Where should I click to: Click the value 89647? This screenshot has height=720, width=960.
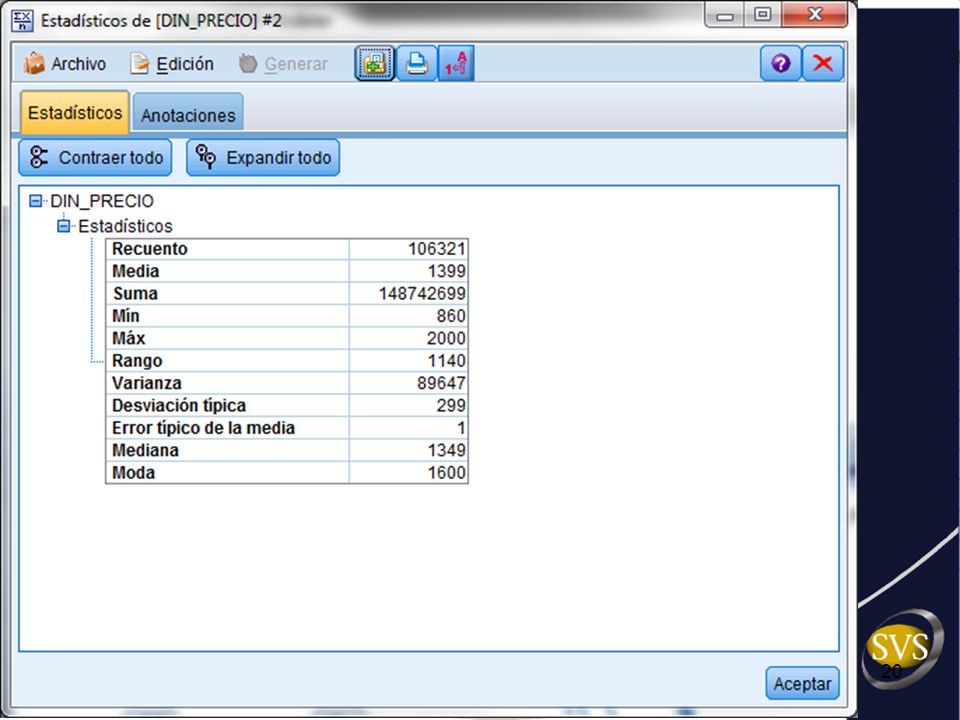[441, 383]
